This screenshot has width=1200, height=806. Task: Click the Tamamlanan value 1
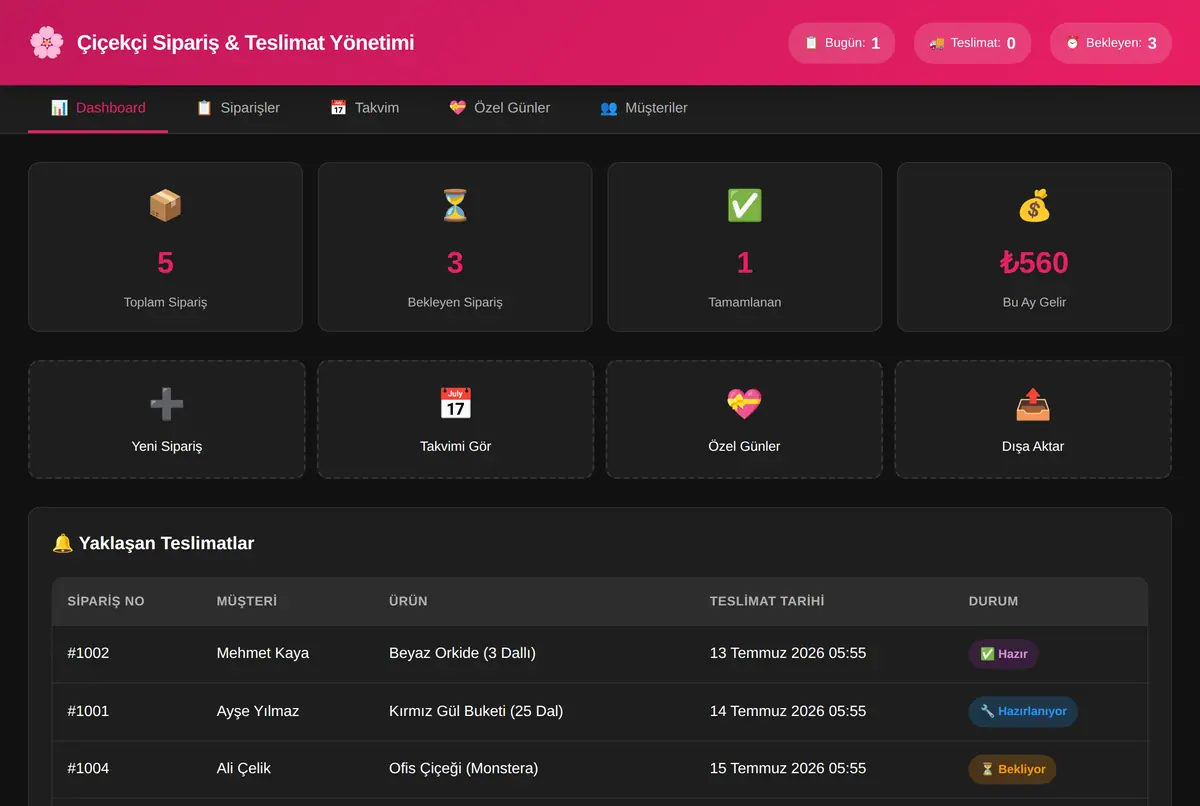coord(745,262)
